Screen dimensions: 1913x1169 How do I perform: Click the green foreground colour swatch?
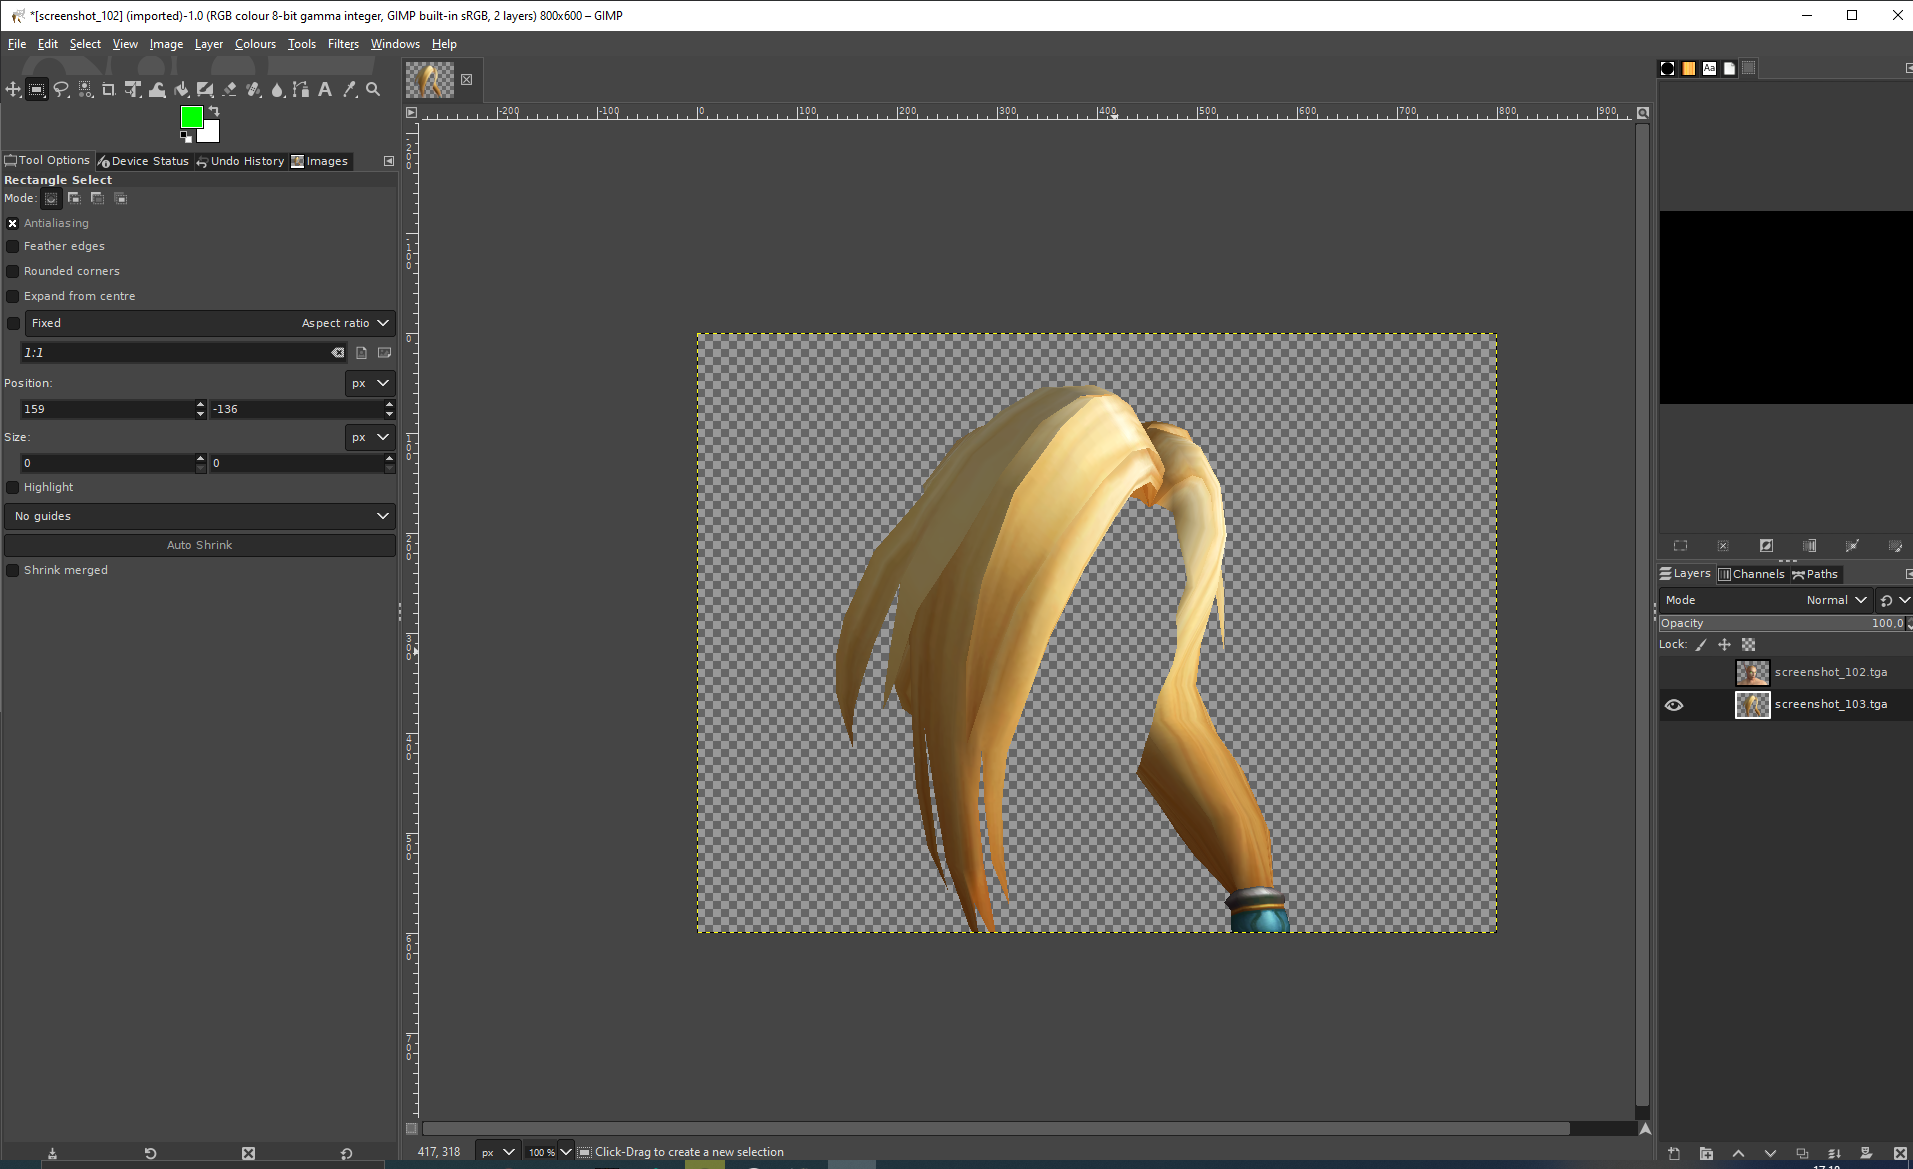pyautogui.click(x=189, y=116)
